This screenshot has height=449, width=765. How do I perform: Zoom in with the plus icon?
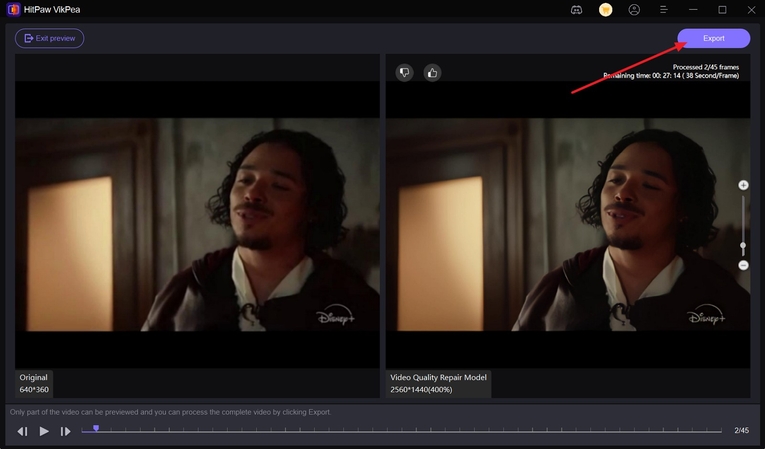coord(743,185)
